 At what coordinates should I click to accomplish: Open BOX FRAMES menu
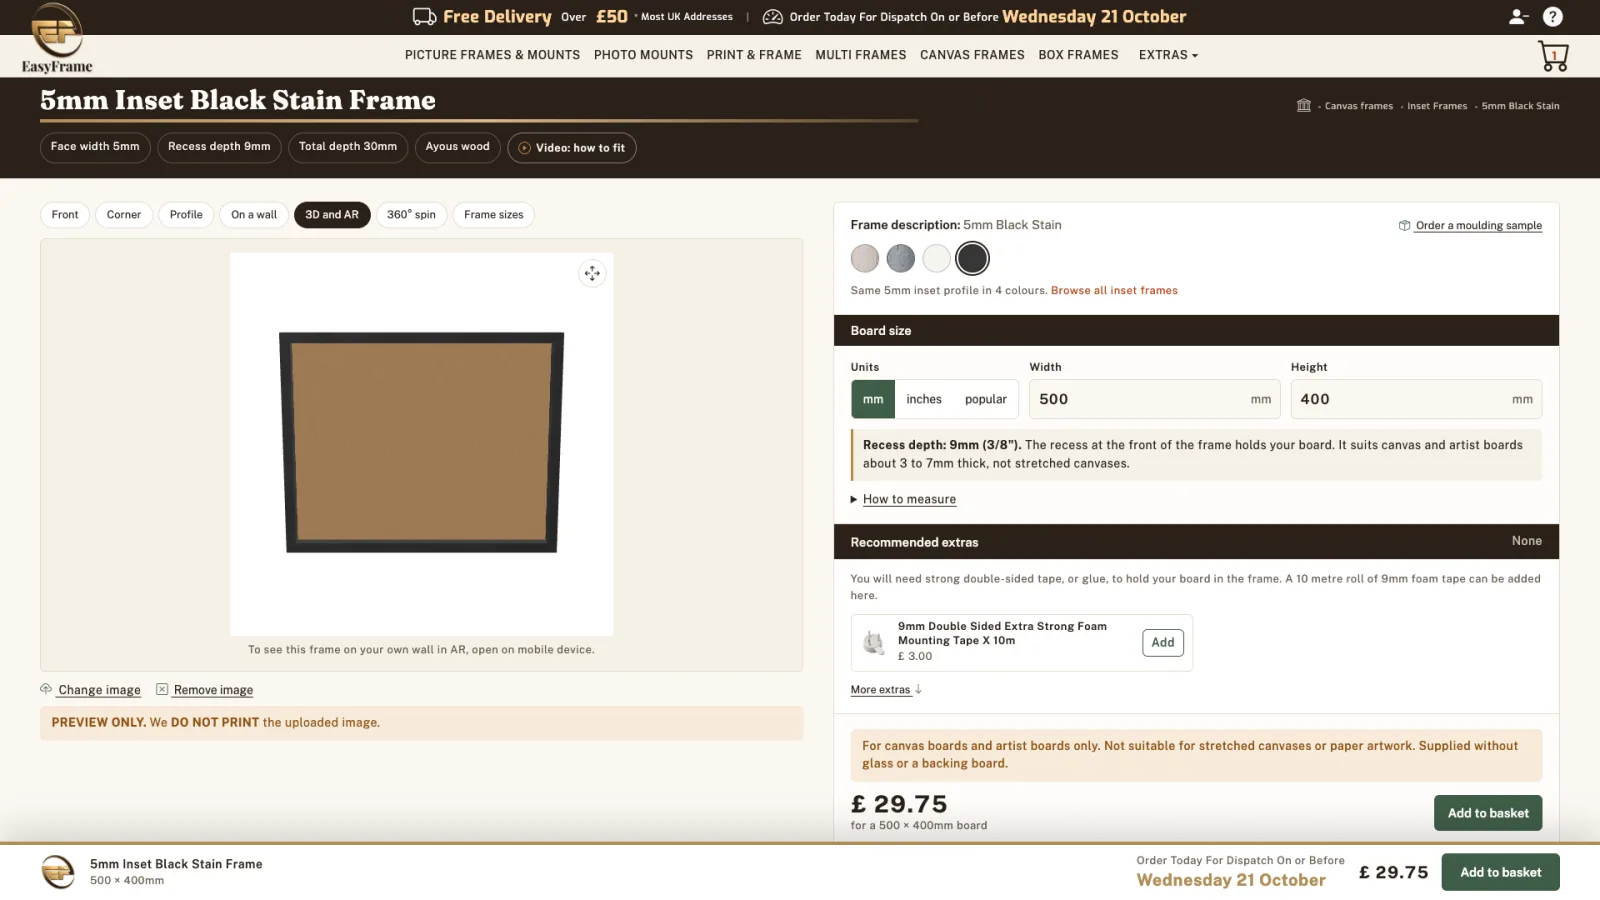pos(1078,55)
